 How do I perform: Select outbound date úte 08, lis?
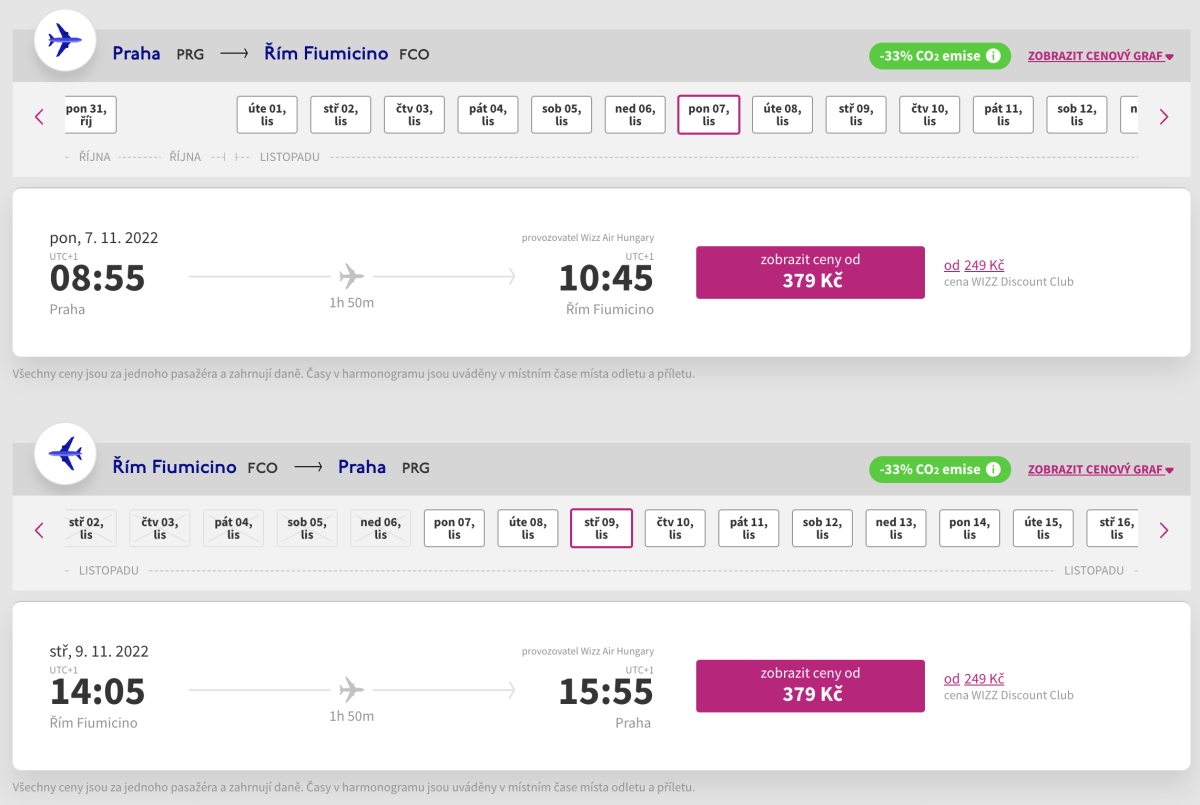[782, 115]
